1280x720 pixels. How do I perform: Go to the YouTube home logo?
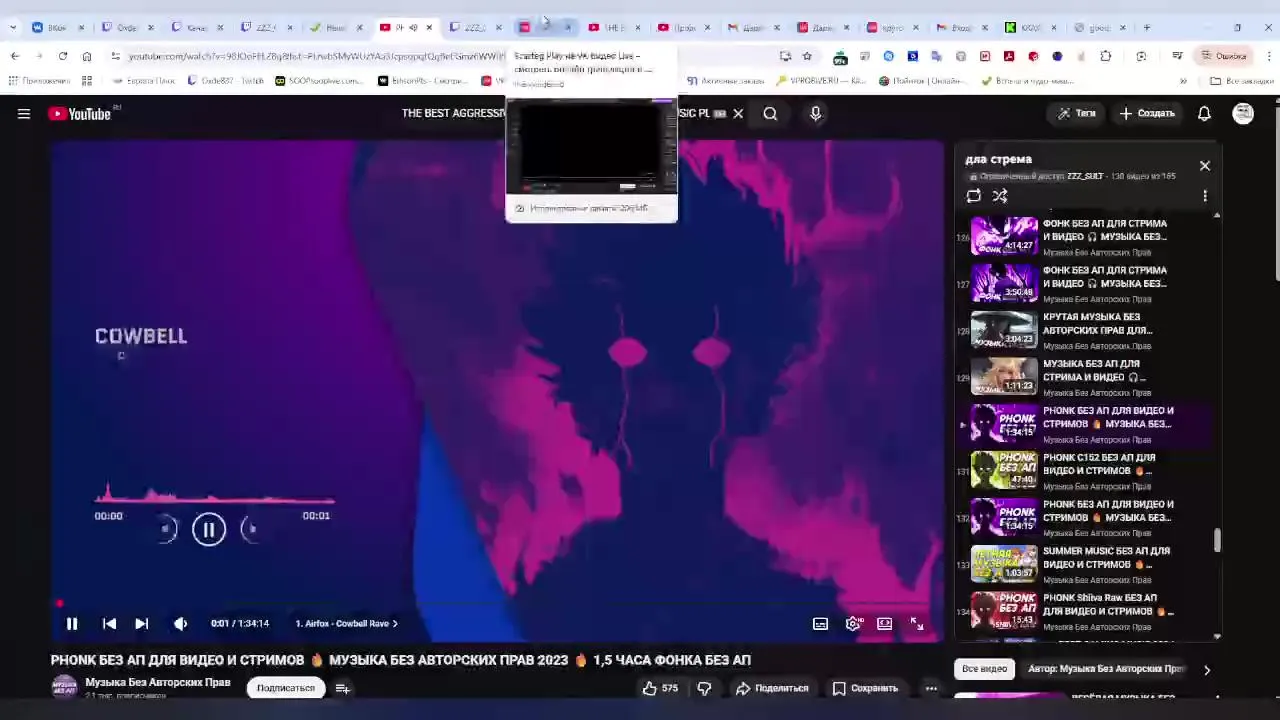80,114
